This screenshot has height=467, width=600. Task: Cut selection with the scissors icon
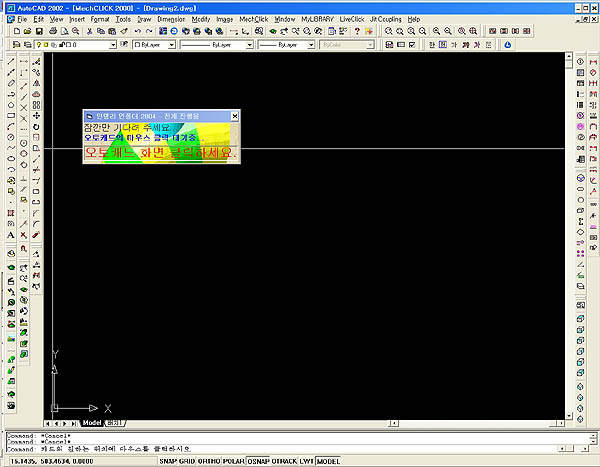tap(90, 31)
